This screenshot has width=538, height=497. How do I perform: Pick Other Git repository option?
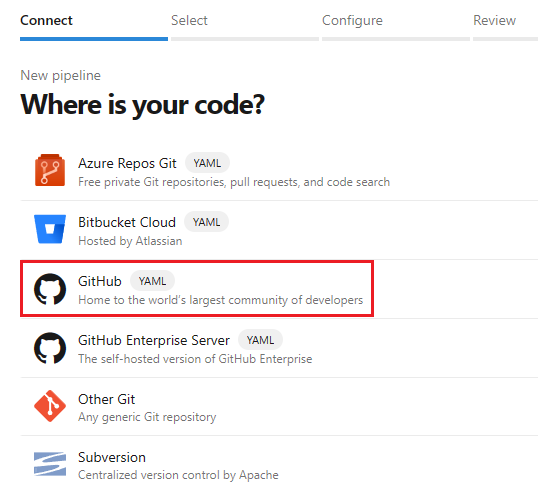pyautogui.click(x=279, y=407)
